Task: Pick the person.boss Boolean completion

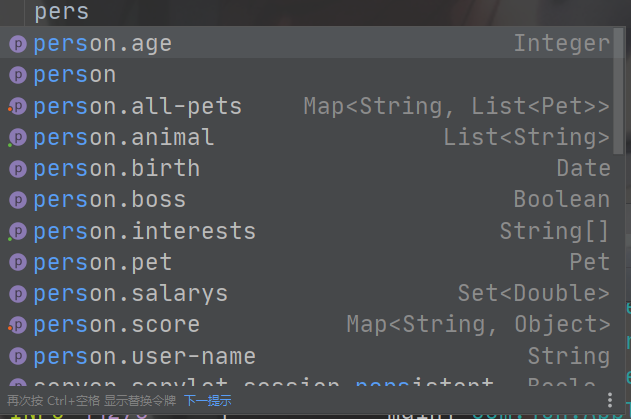Action: (x=300, y=200)
